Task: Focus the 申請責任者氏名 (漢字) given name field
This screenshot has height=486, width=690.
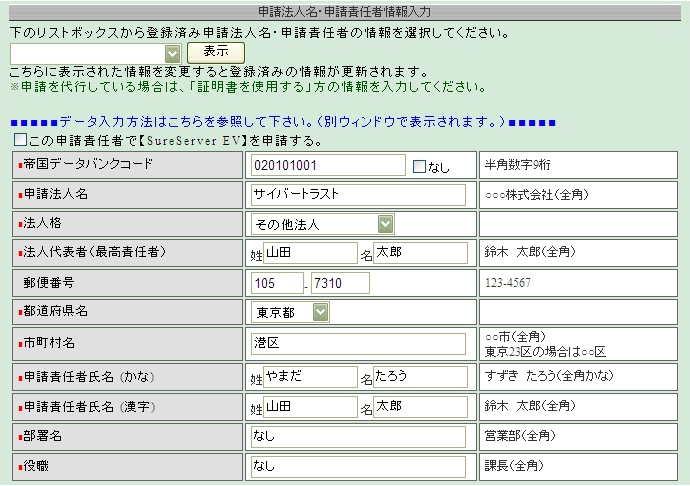Action: tap(419, 407)
